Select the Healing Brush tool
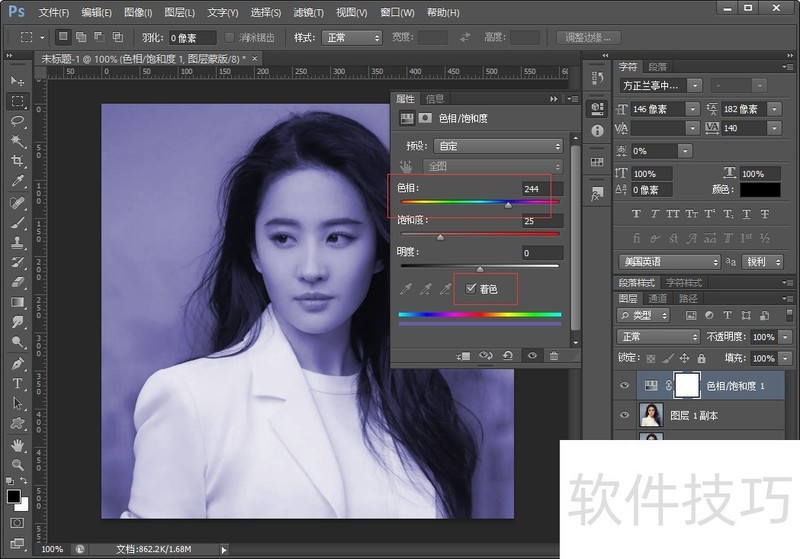 click(17, 202)
